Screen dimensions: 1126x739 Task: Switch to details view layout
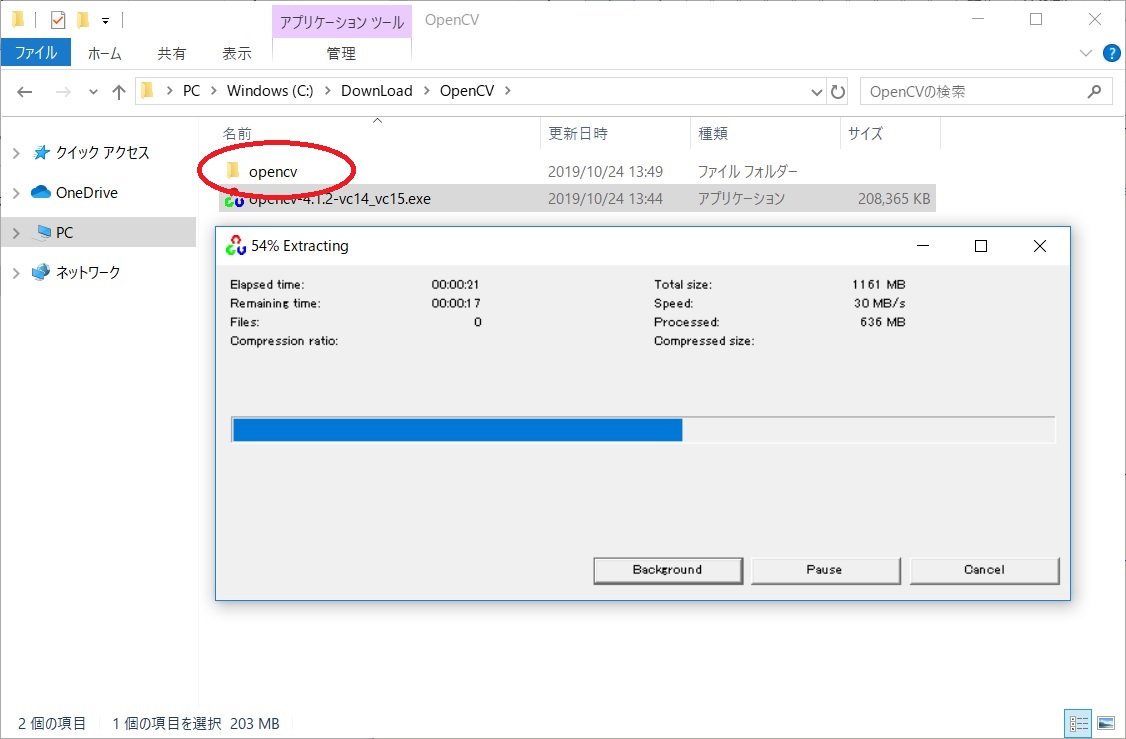1078,723
